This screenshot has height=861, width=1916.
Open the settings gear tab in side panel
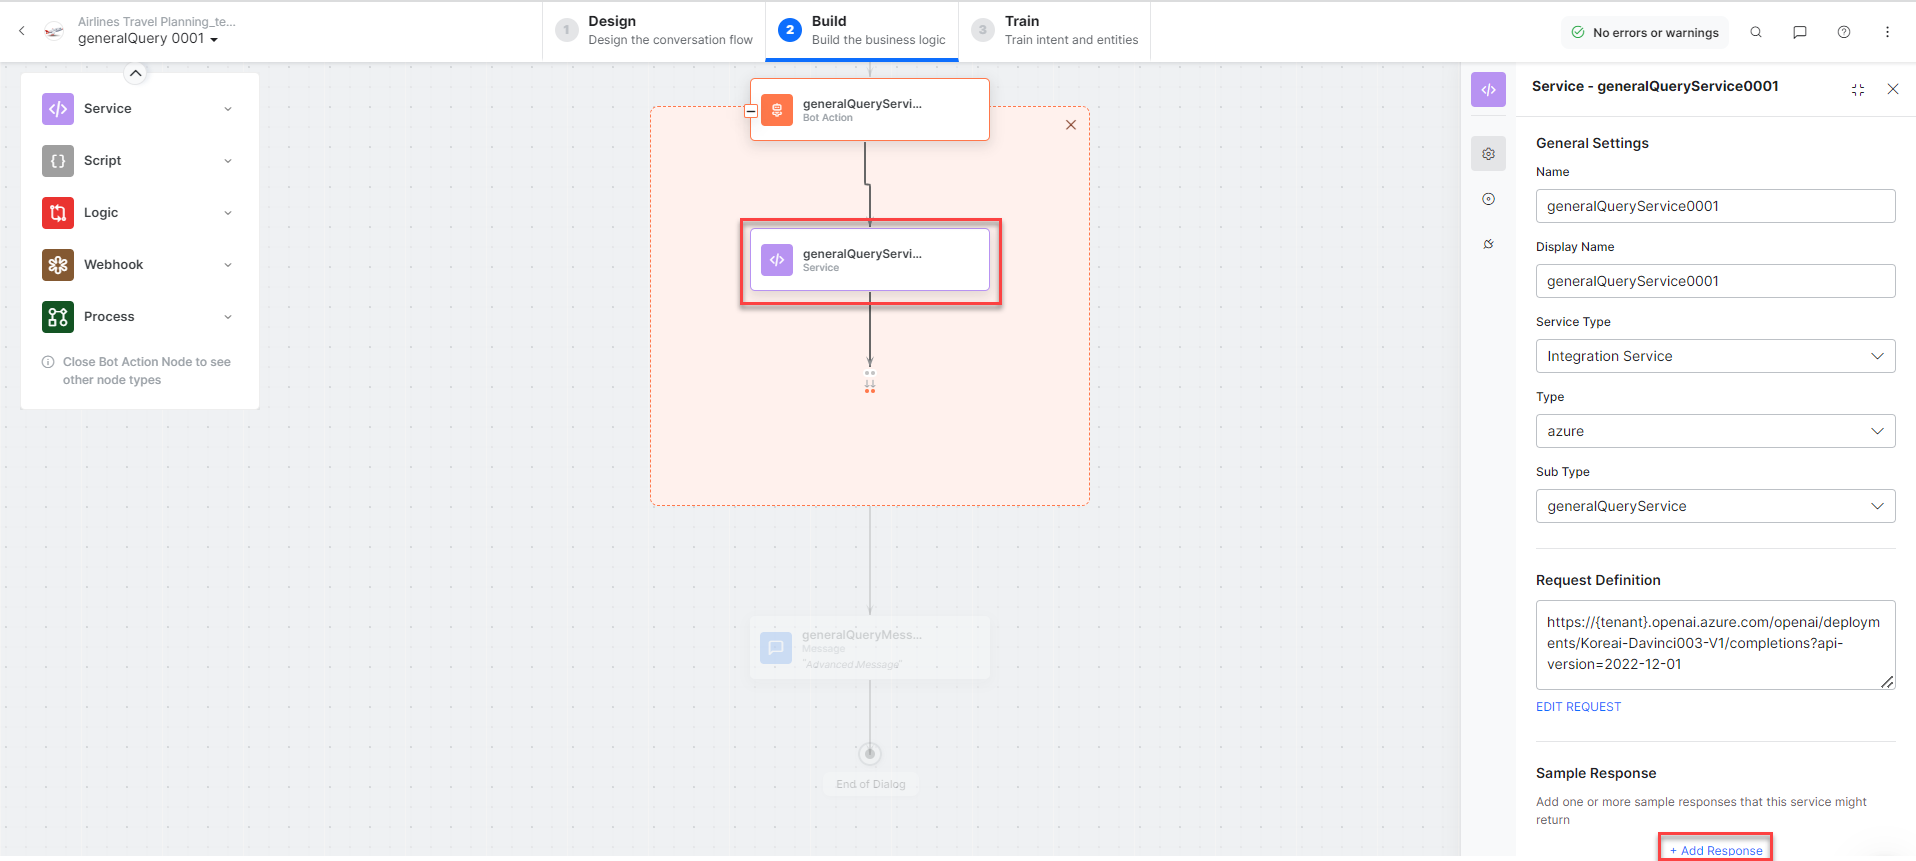(1488, 154)
